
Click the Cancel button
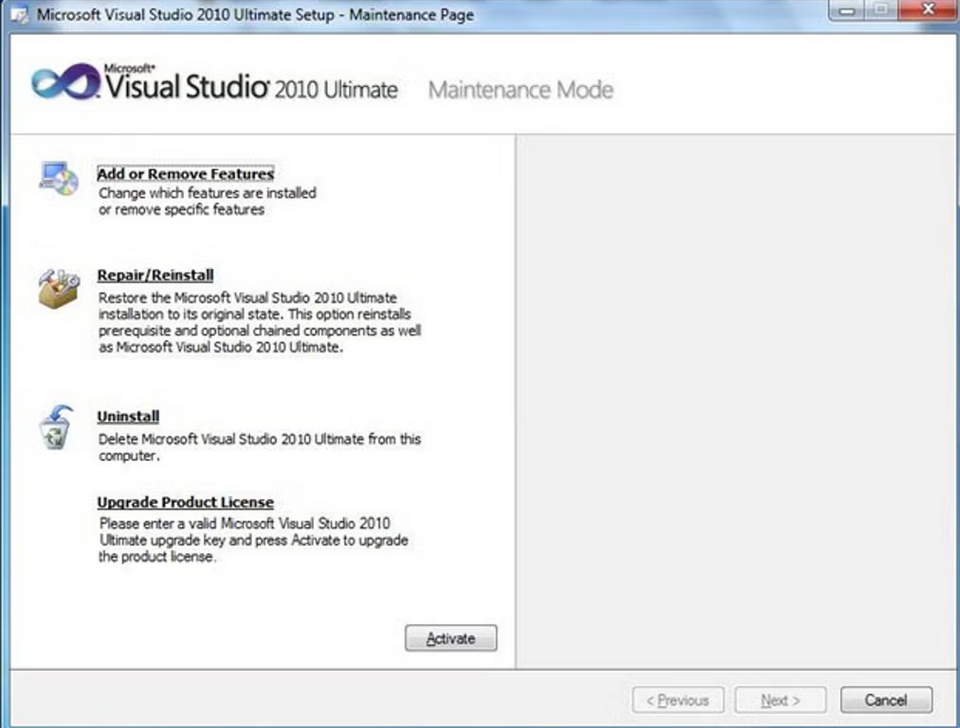click(886, 700)
